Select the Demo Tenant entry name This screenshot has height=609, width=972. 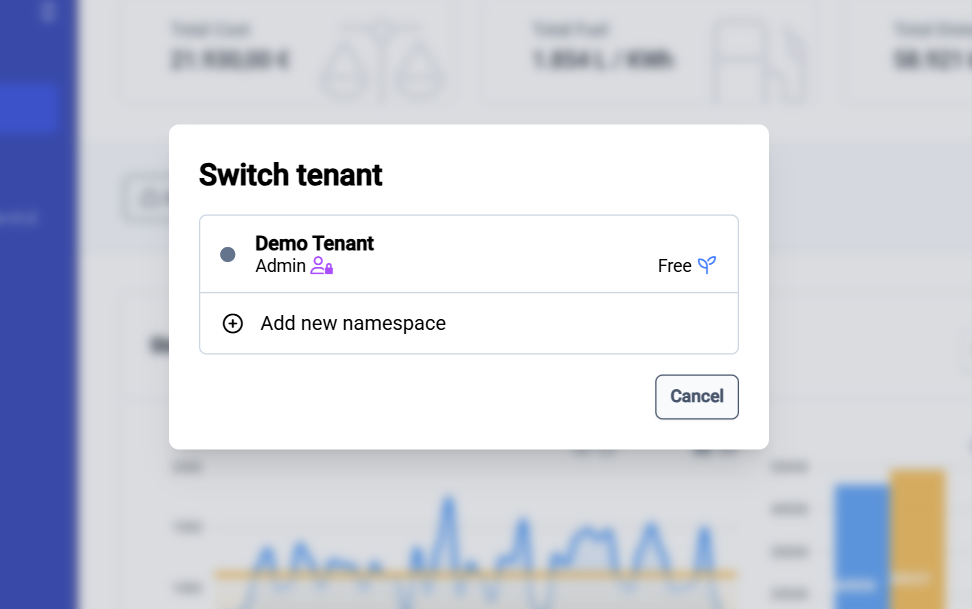coord(314,243)
